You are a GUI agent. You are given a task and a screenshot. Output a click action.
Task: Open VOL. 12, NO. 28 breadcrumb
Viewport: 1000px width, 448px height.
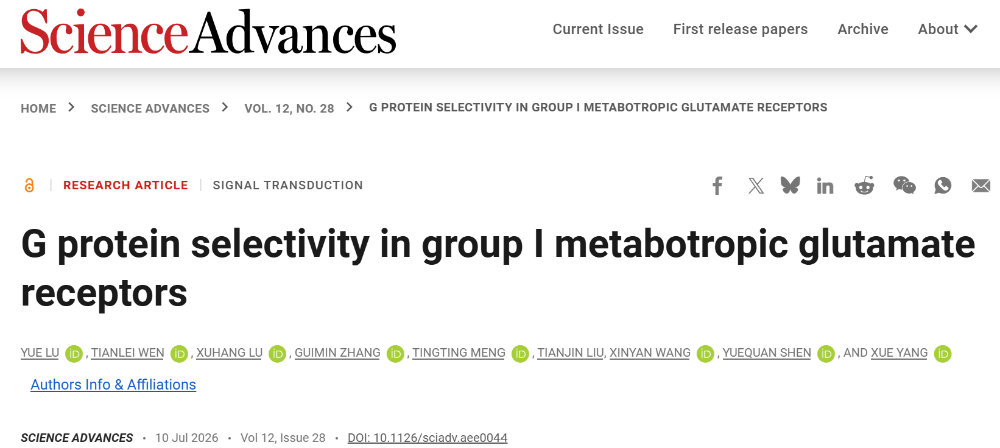click(x=289, y=108)
